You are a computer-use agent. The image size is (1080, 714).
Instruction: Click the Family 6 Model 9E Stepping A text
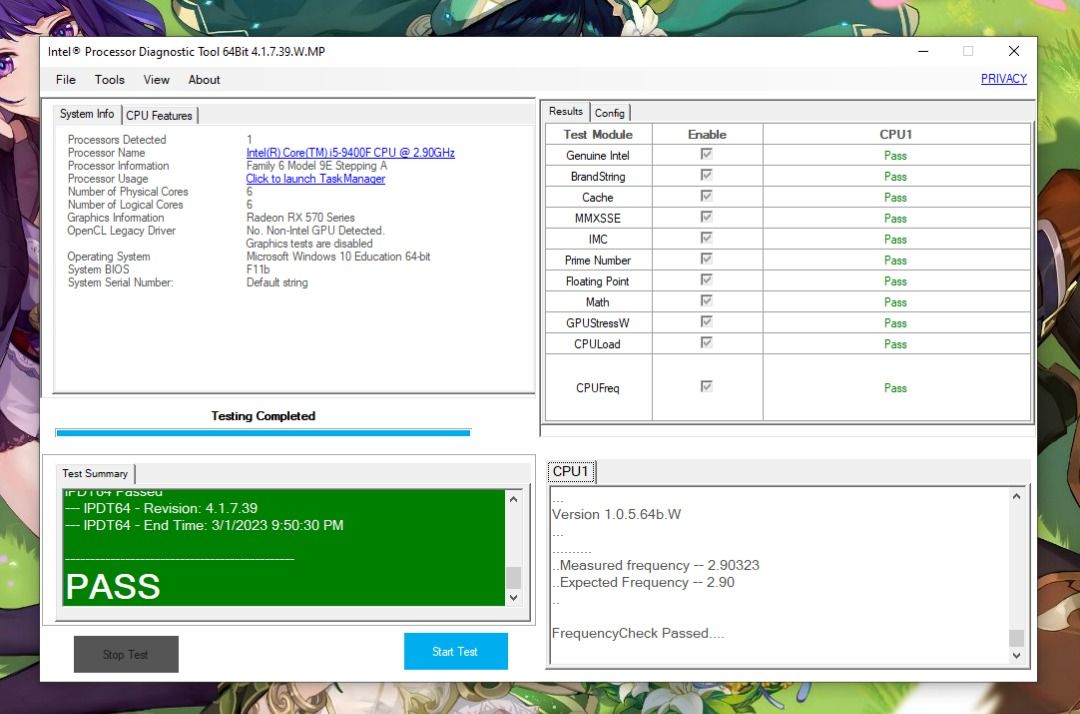pyautogui.click(x=317, y=166)
